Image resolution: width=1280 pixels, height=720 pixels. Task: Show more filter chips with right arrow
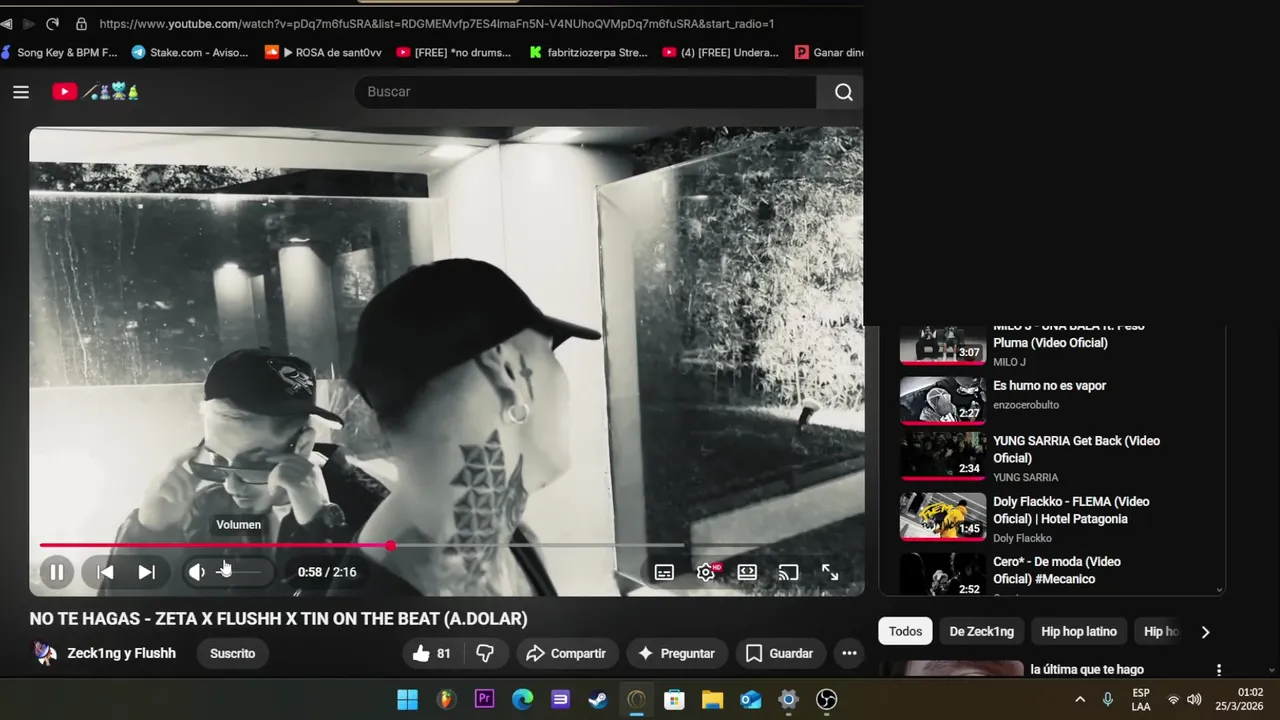point(1205,632)
